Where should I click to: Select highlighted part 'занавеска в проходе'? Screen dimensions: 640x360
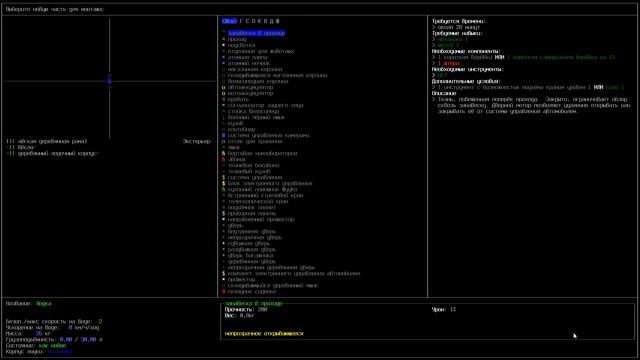click(x=256, y=33)
